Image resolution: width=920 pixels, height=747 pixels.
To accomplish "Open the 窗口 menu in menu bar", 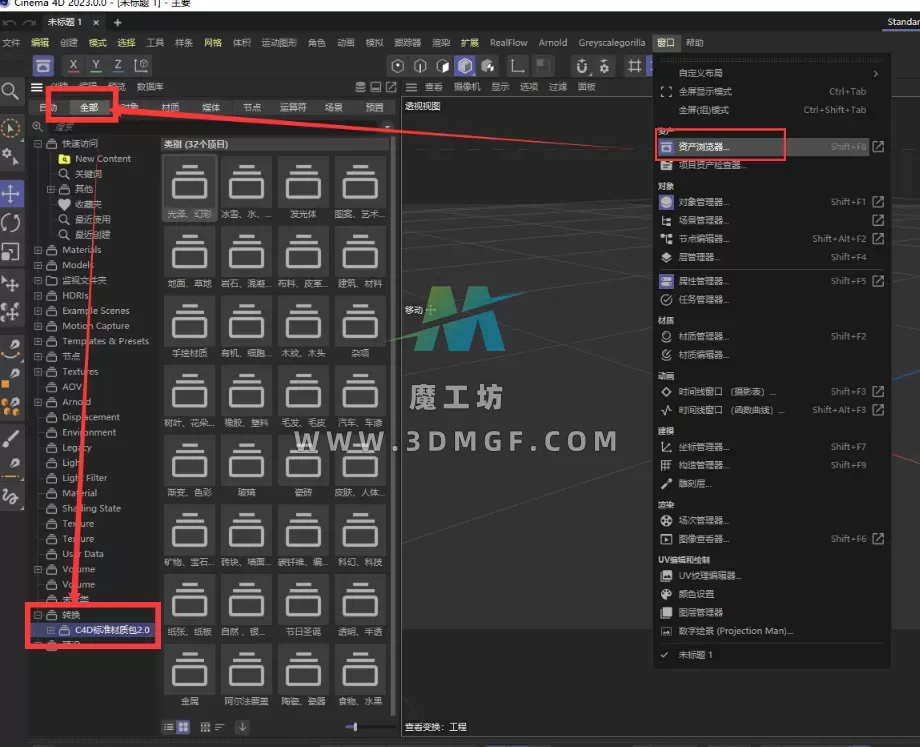I will coord(665,42).
